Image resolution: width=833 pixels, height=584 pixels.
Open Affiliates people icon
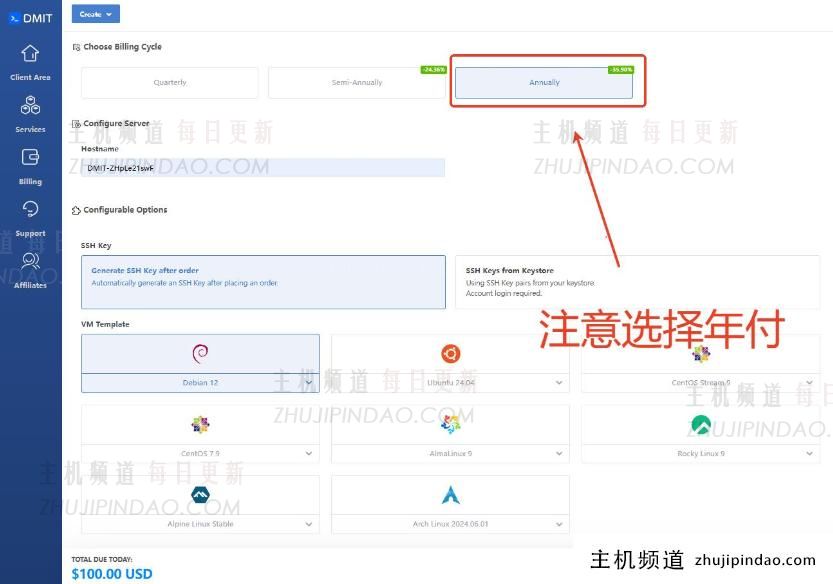30,261
